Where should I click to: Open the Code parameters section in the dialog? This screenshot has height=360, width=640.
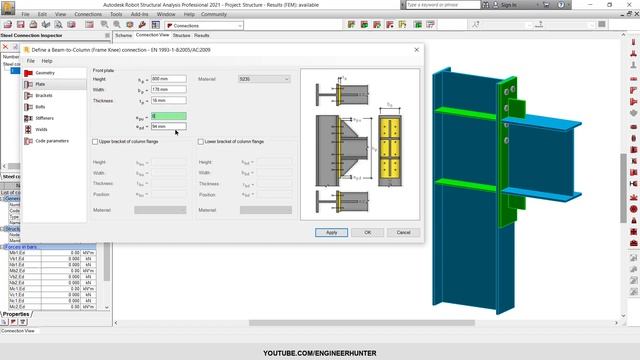click(x=52, y=141)
